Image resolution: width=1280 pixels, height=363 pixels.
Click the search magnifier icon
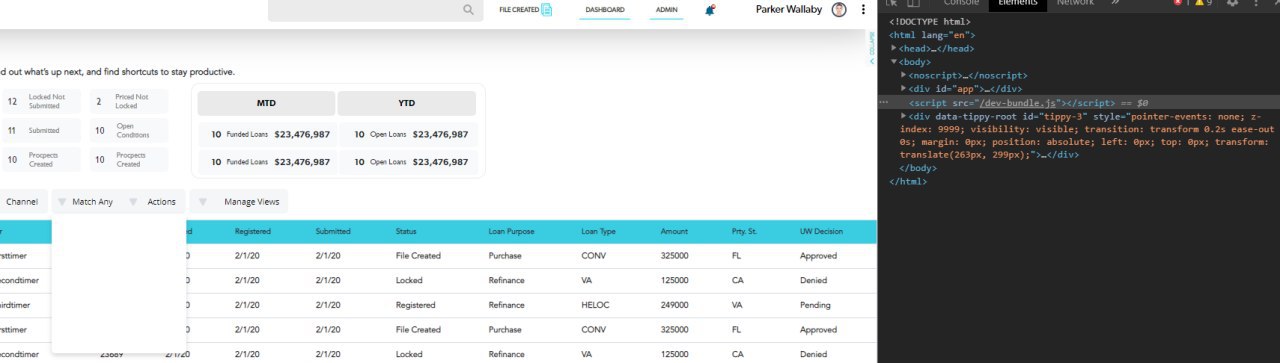coord(468,10)
